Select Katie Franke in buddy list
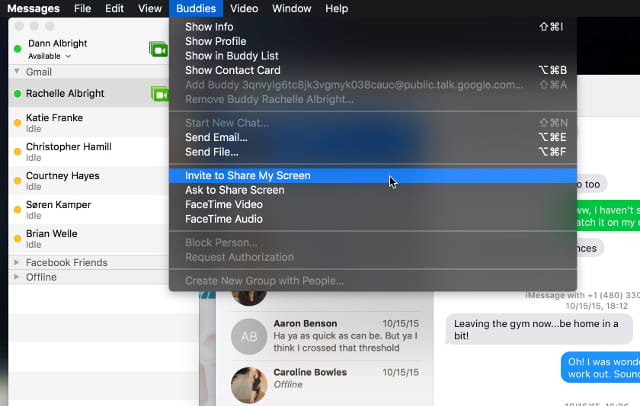This screenshot has height=406, width=640. pyautogui.click(x=89, y=123)
